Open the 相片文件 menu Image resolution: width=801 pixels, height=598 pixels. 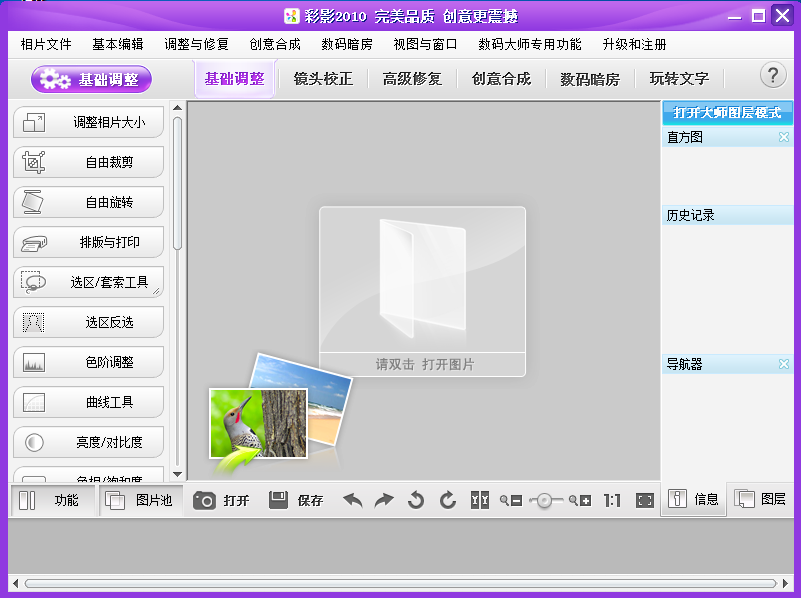pyautogui.click(x=46, y=44)
